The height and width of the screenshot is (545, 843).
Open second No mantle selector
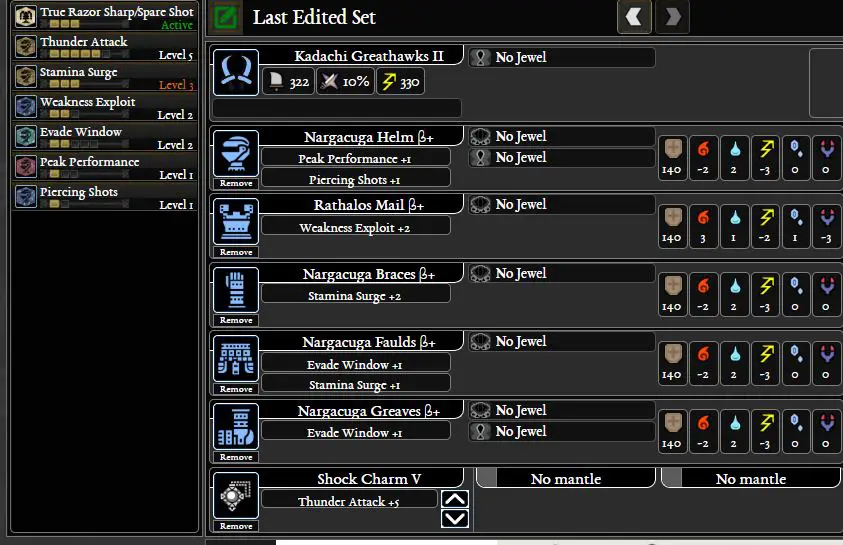751,478
